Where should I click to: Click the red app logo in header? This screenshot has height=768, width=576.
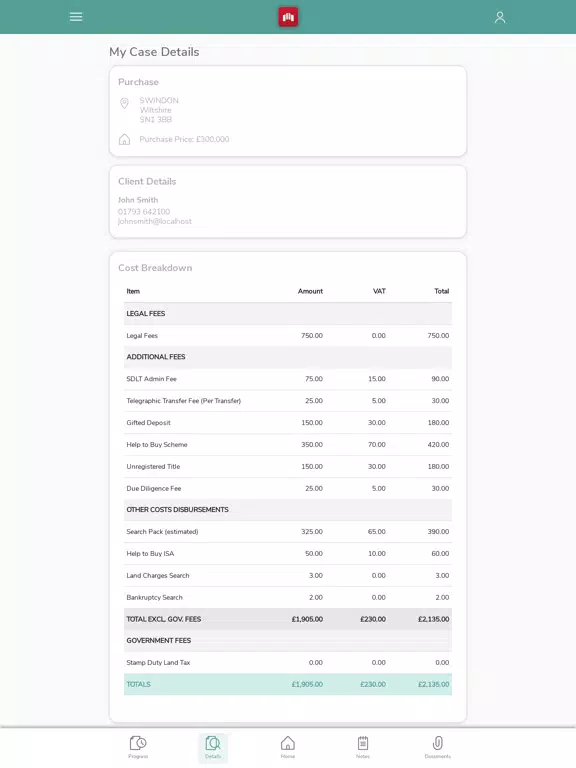pos(288,17)
